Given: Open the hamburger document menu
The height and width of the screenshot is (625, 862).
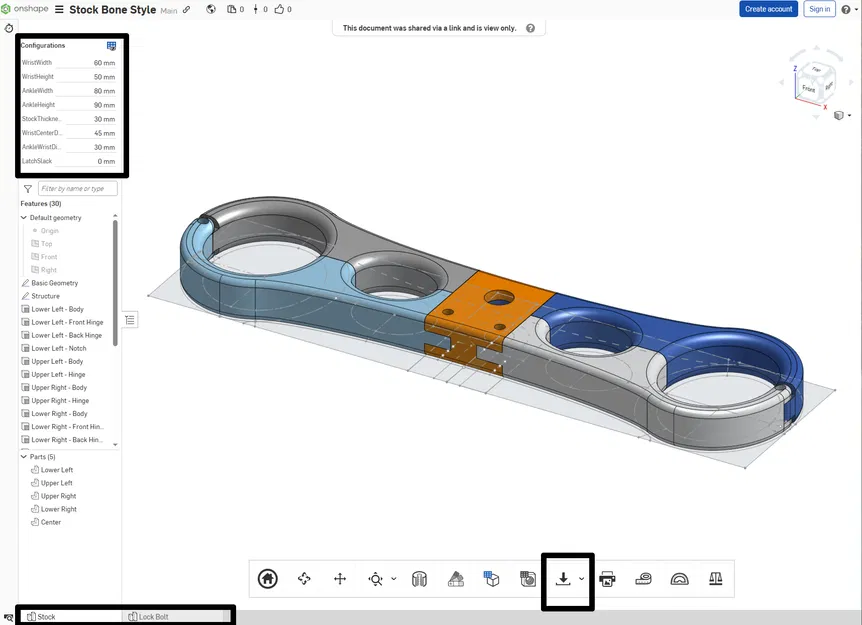Looking at the screenshot, I should click(x=59, y=9).
